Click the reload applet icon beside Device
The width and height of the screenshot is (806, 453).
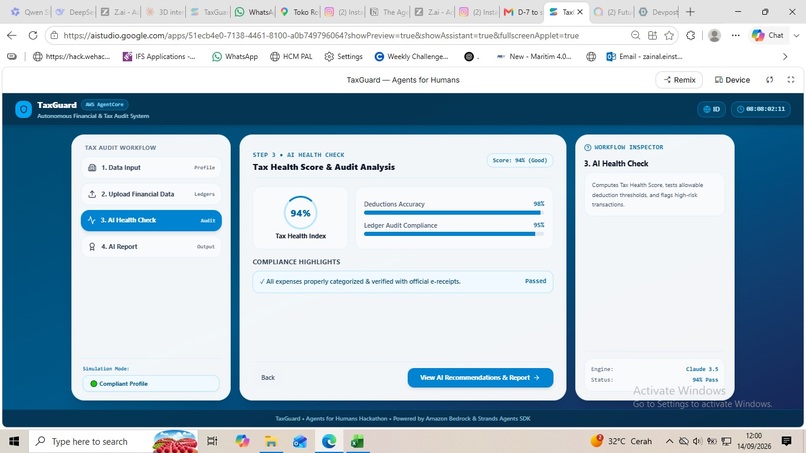770,80
